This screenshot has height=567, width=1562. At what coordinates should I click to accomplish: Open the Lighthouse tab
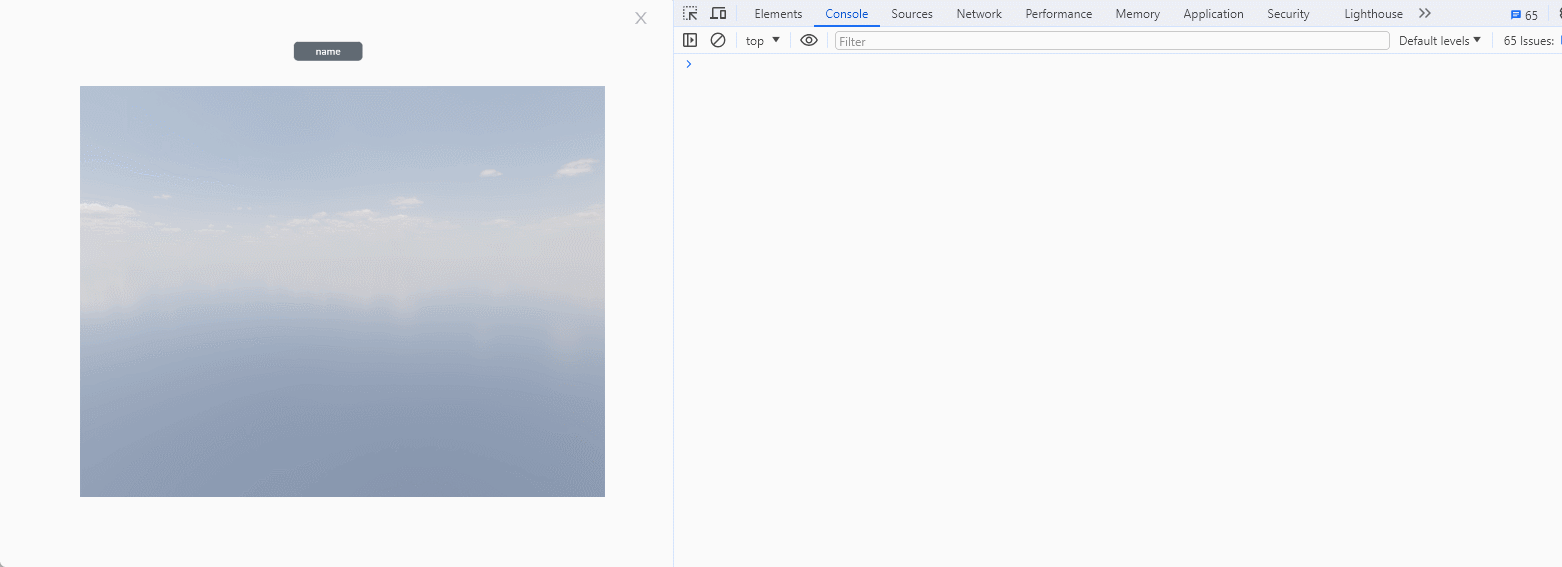click(1373, 14)
